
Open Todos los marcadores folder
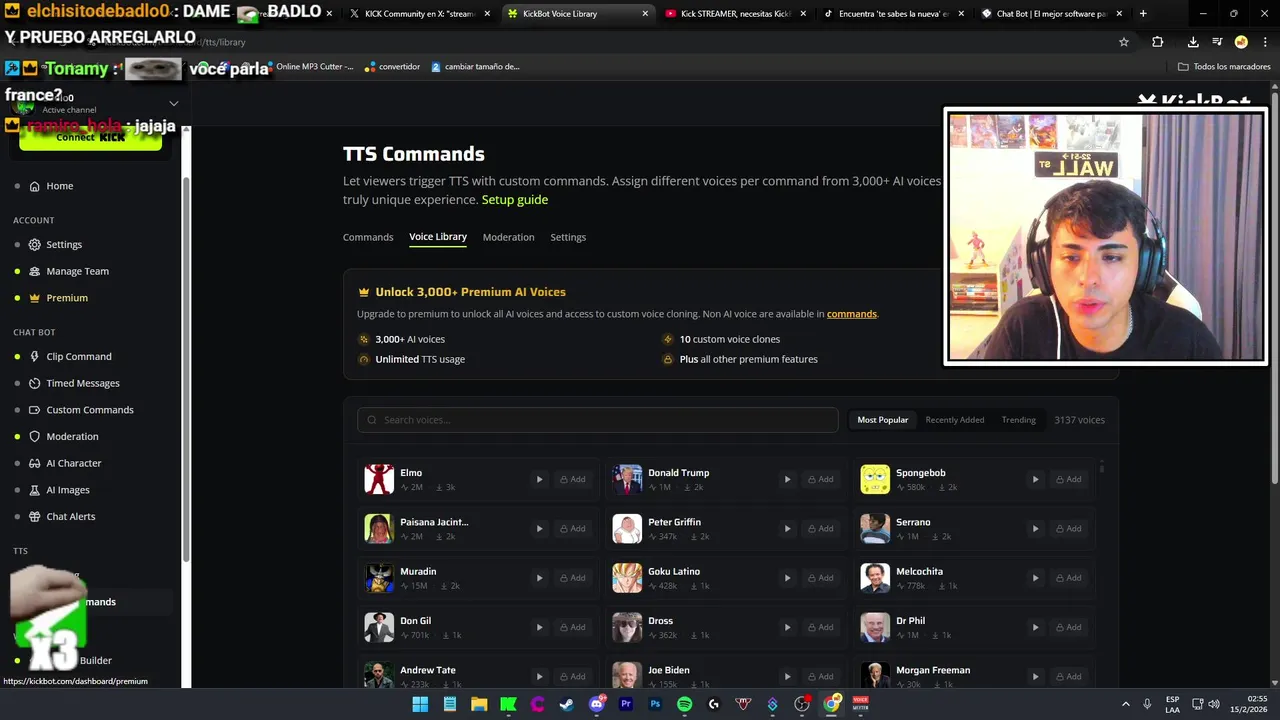[x=1224, y=67]
